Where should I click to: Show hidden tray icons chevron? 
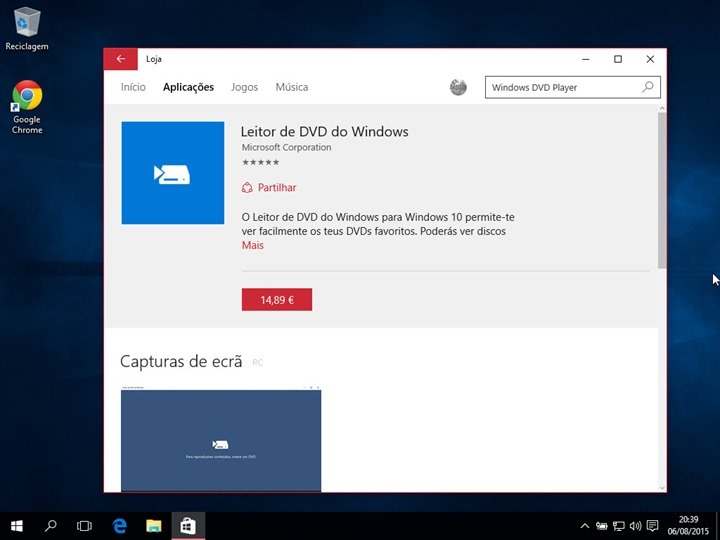(x=585, y=526)
